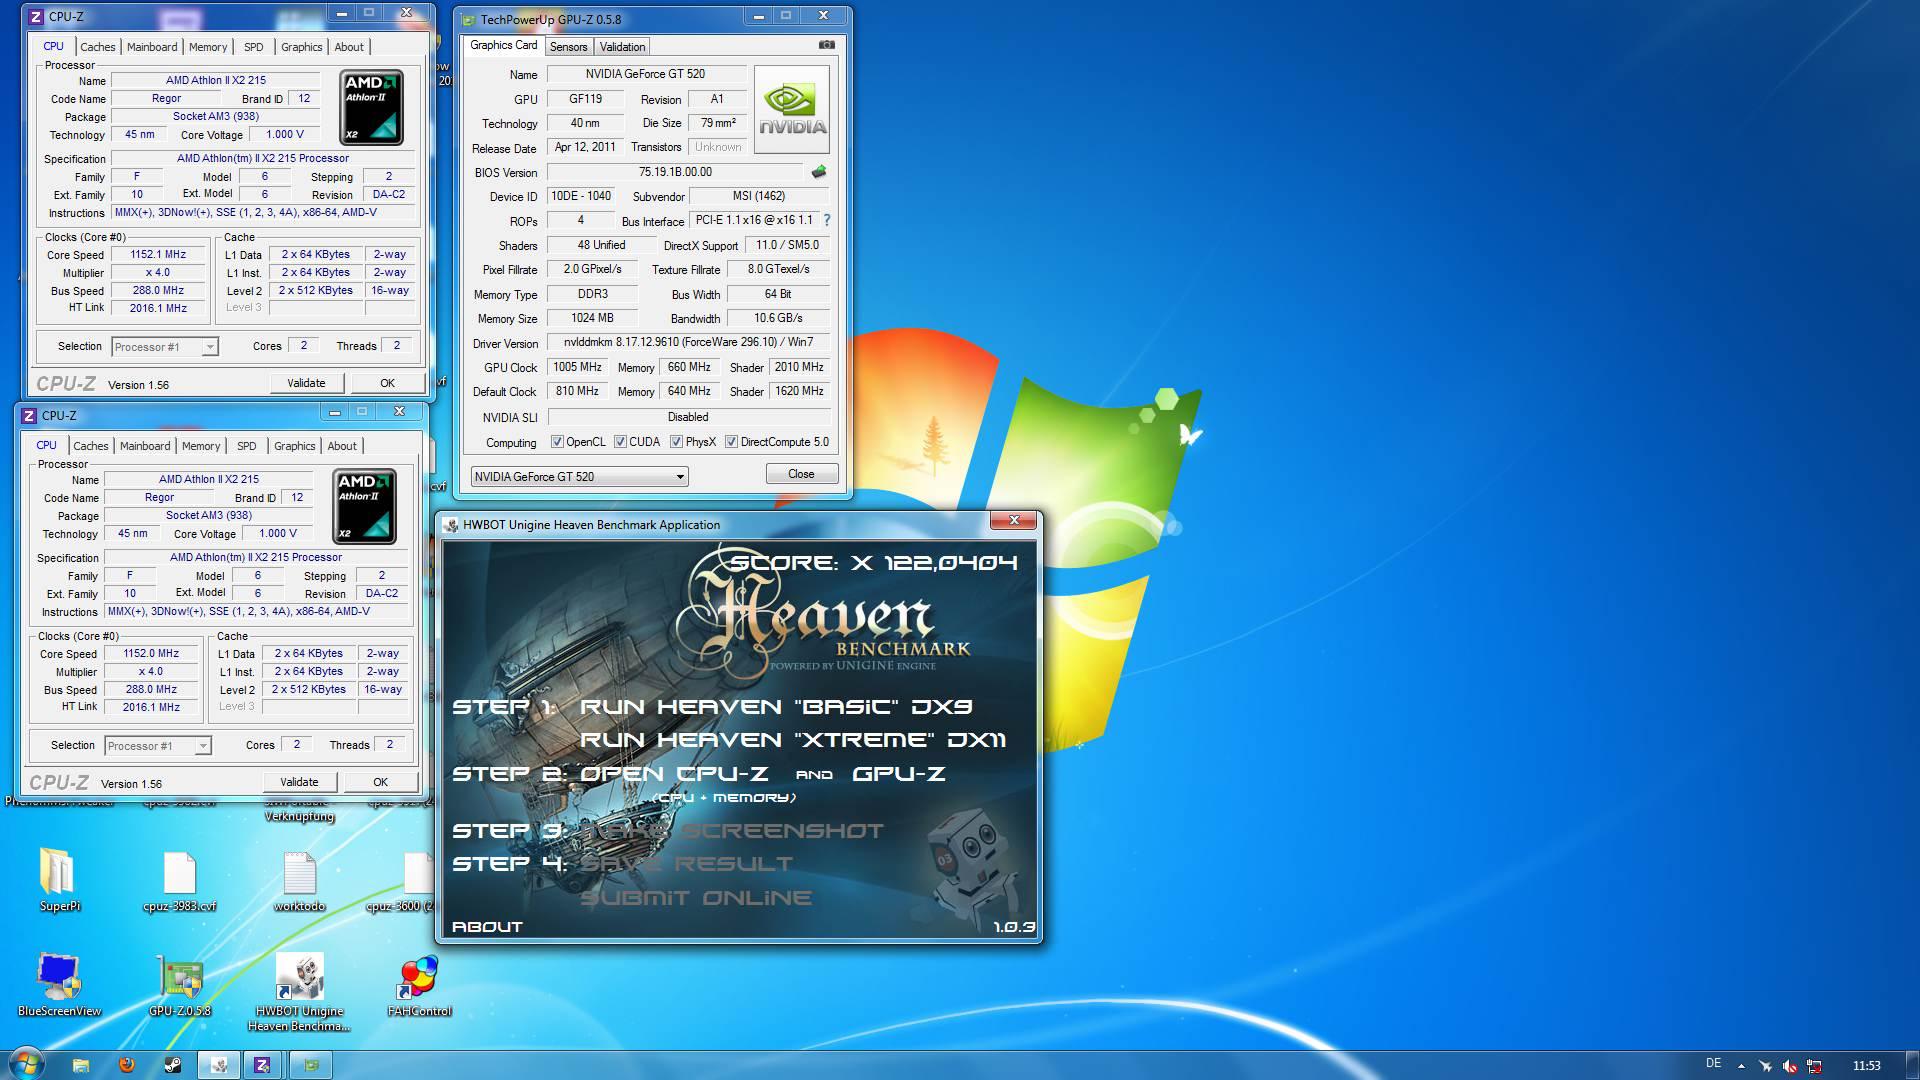
Task: Toggle the CUDA checkbox
Action: (x=621, y=442)
